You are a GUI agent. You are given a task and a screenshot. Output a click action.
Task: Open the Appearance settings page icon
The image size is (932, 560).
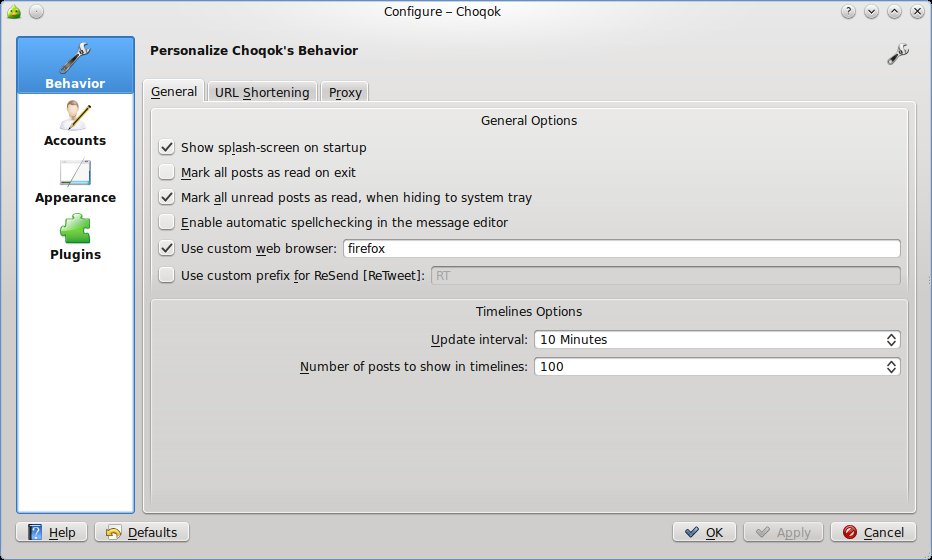[x=75, y=173]
